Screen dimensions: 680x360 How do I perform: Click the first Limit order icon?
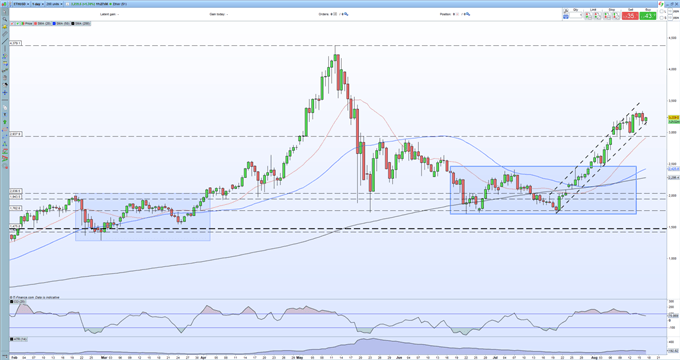(588, 16)
